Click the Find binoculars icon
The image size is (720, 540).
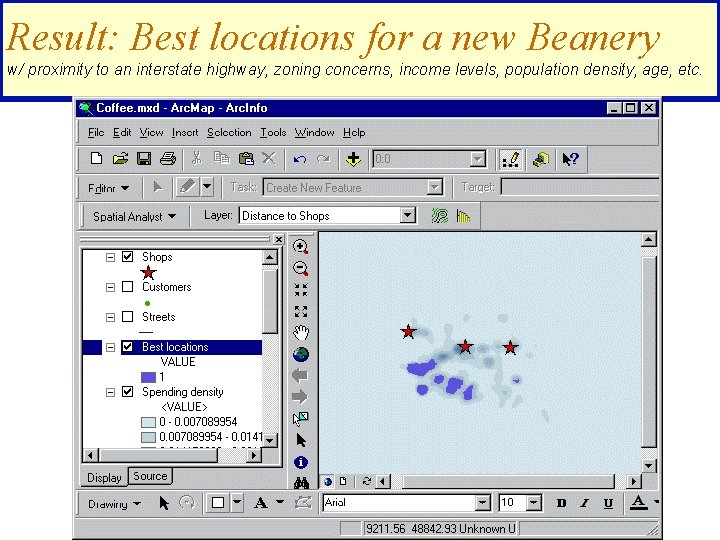tap(301, 483)
